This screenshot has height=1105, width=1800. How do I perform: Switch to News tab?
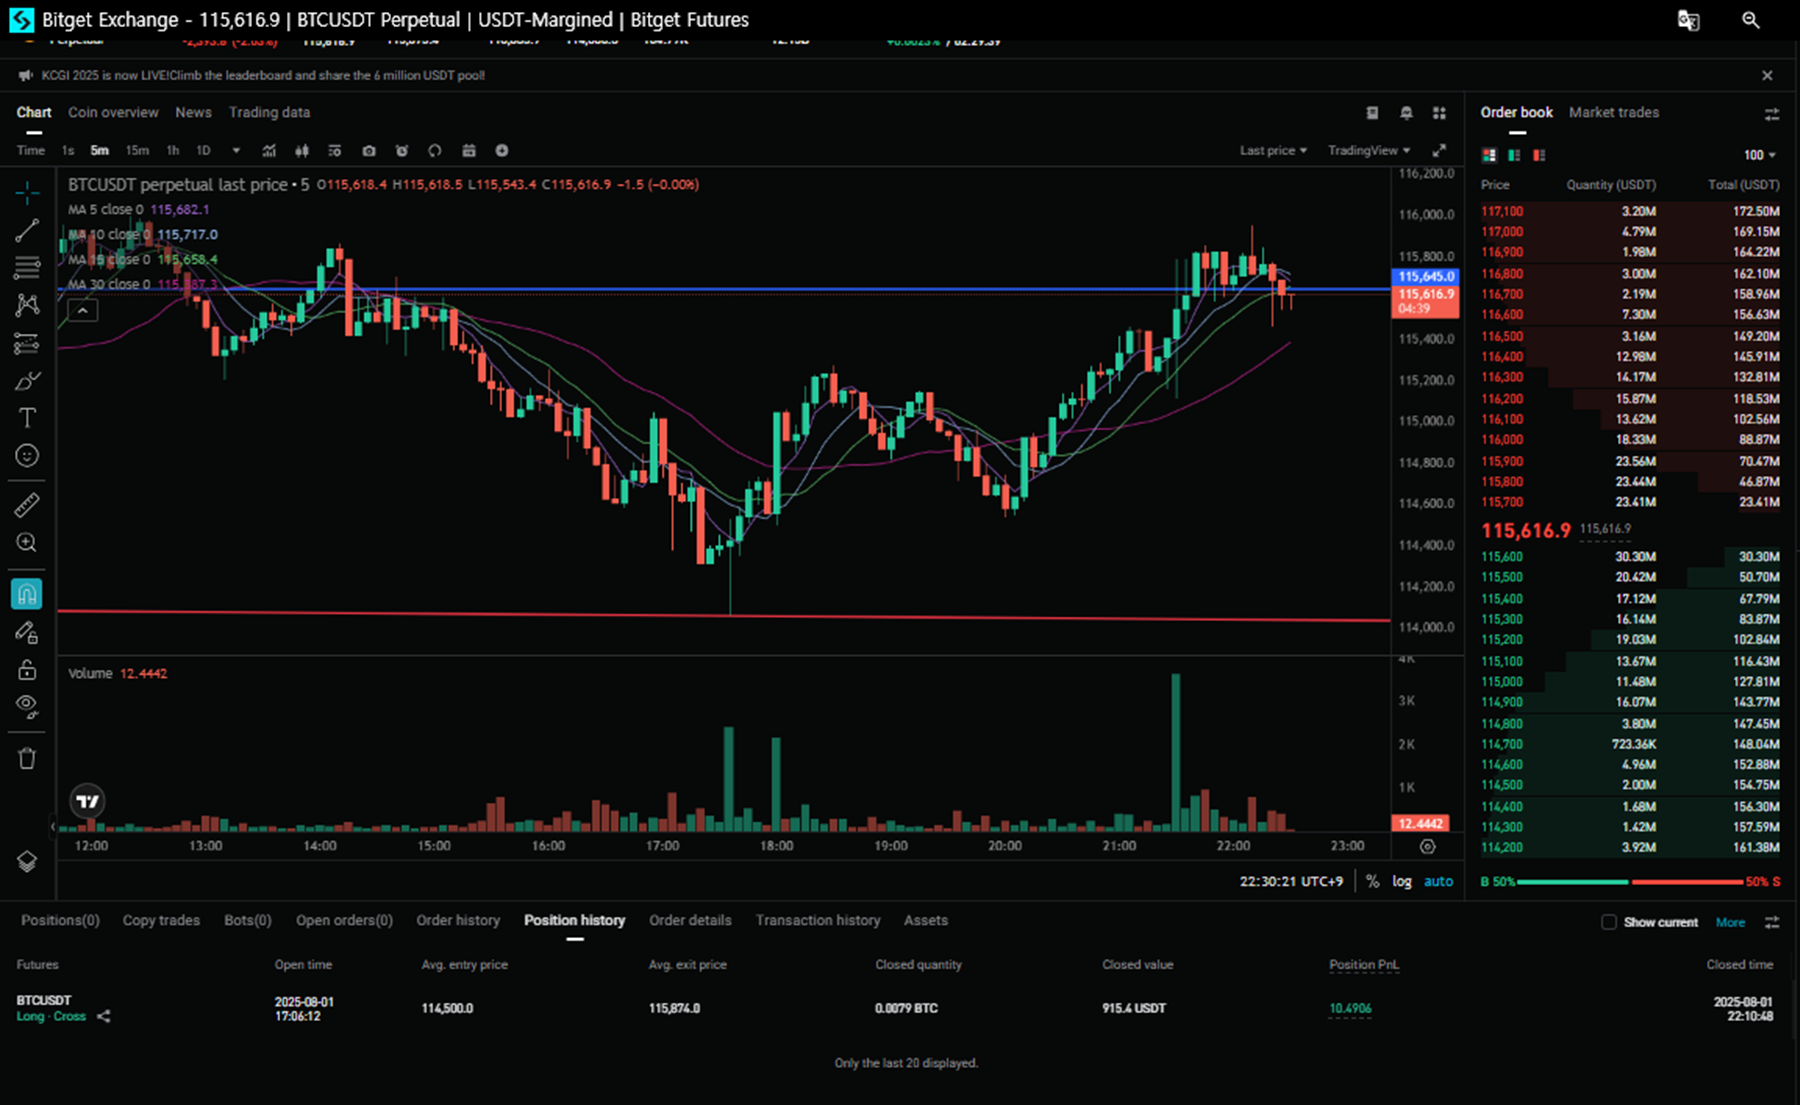tap(193, 113)
